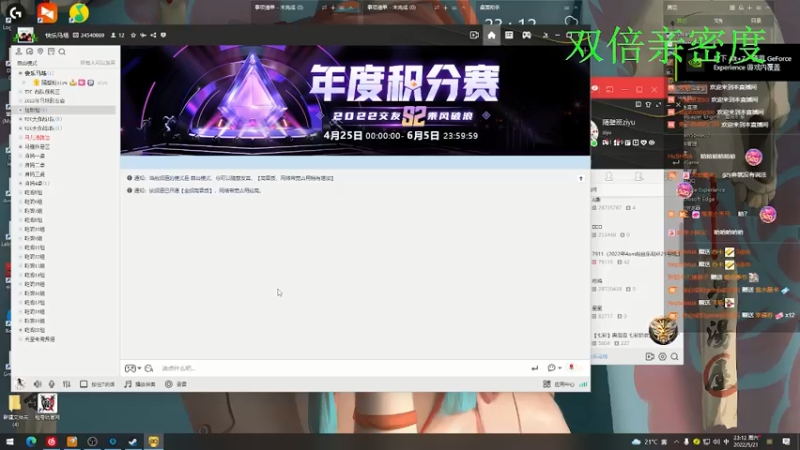Open the skin shirt icon in red window
This screenshot has width=800, height=450.
648,105
